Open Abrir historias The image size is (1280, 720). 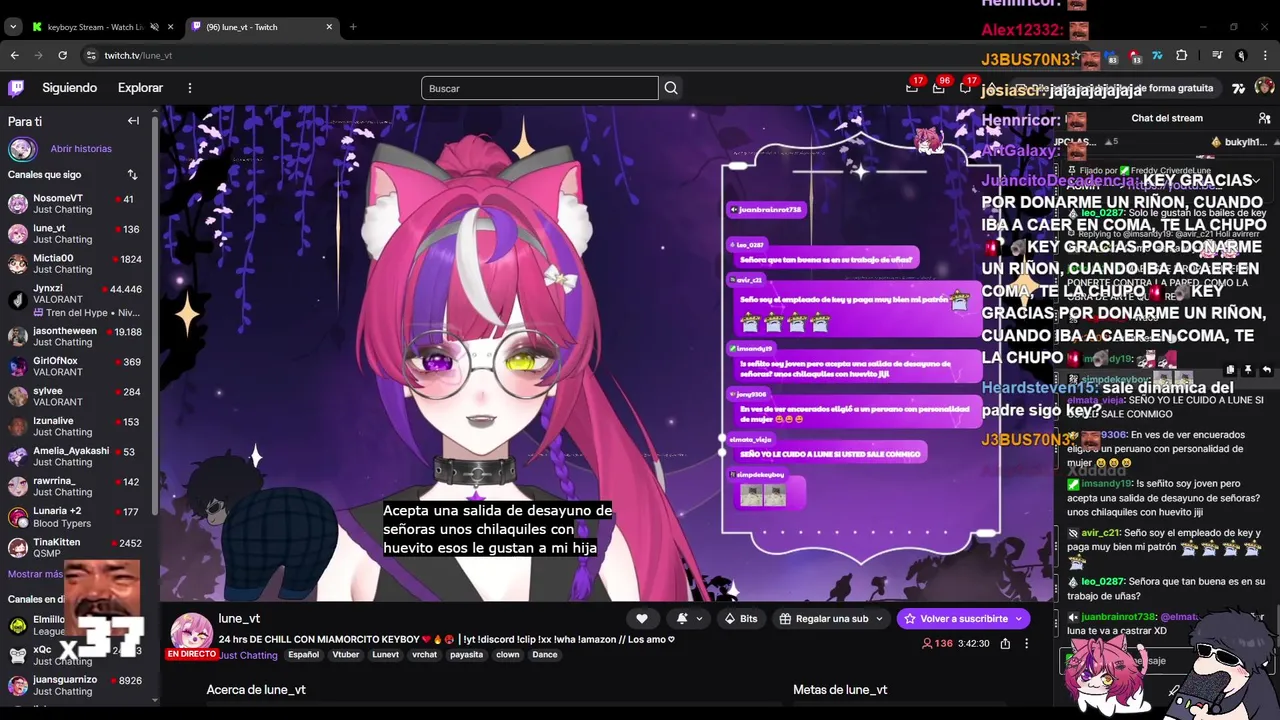[81, 149]
